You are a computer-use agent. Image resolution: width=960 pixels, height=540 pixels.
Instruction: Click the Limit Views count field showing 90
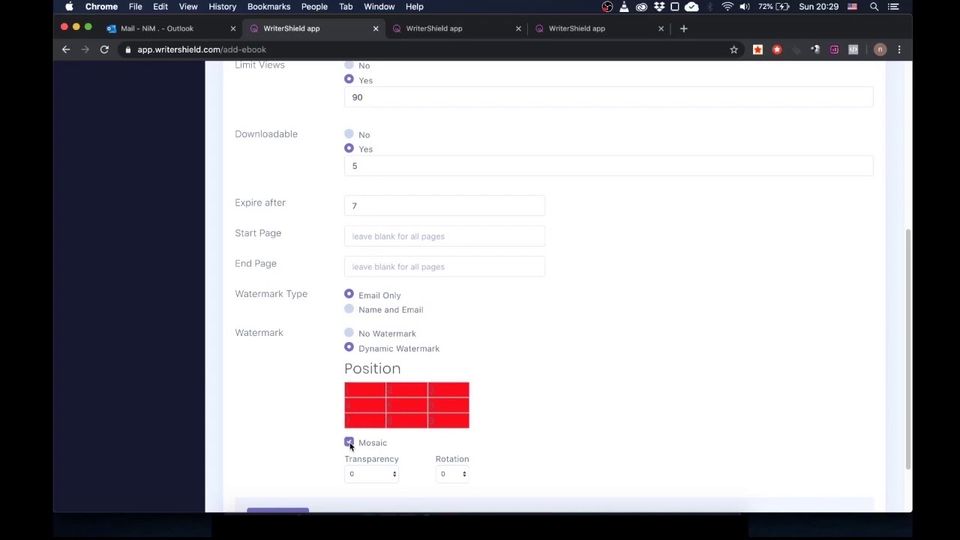click(609, 97)
